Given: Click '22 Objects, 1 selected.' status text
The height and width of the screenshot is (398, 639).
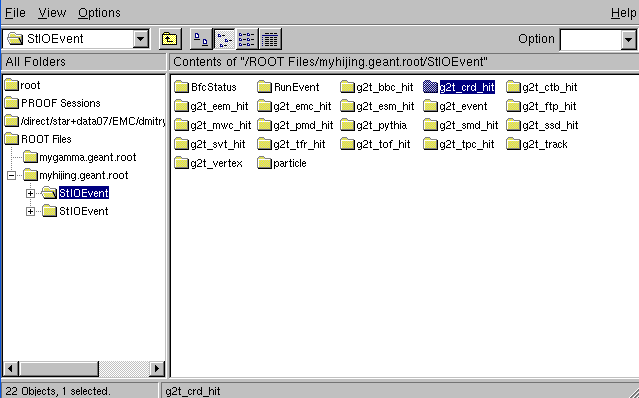Looking at the screenshot, I should (58, 391).
